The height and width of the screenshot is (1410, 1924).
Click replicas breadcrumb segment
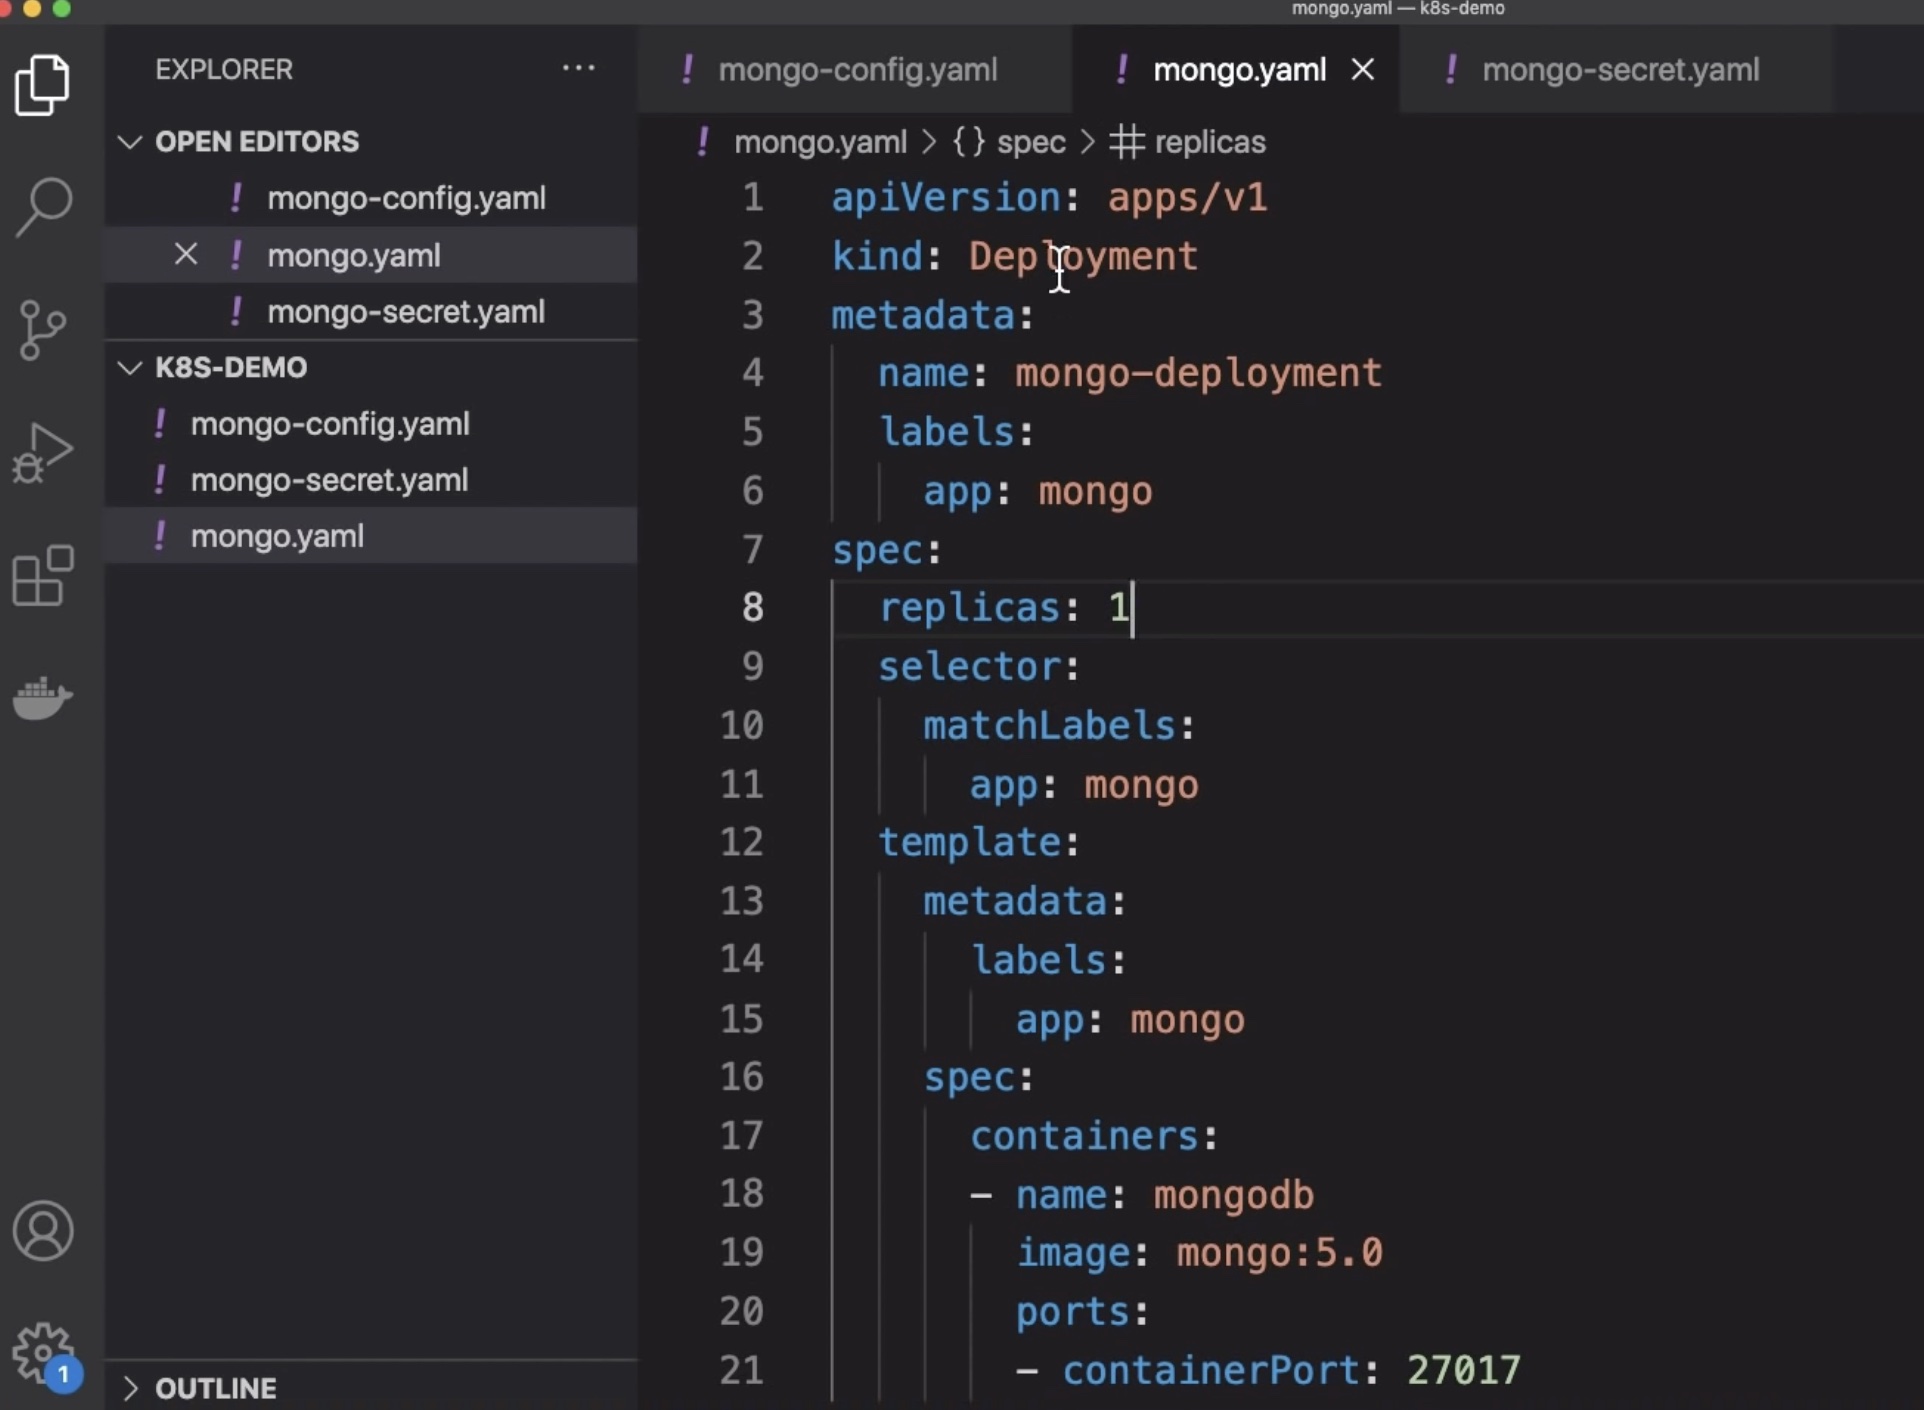tap(1210, 142)
